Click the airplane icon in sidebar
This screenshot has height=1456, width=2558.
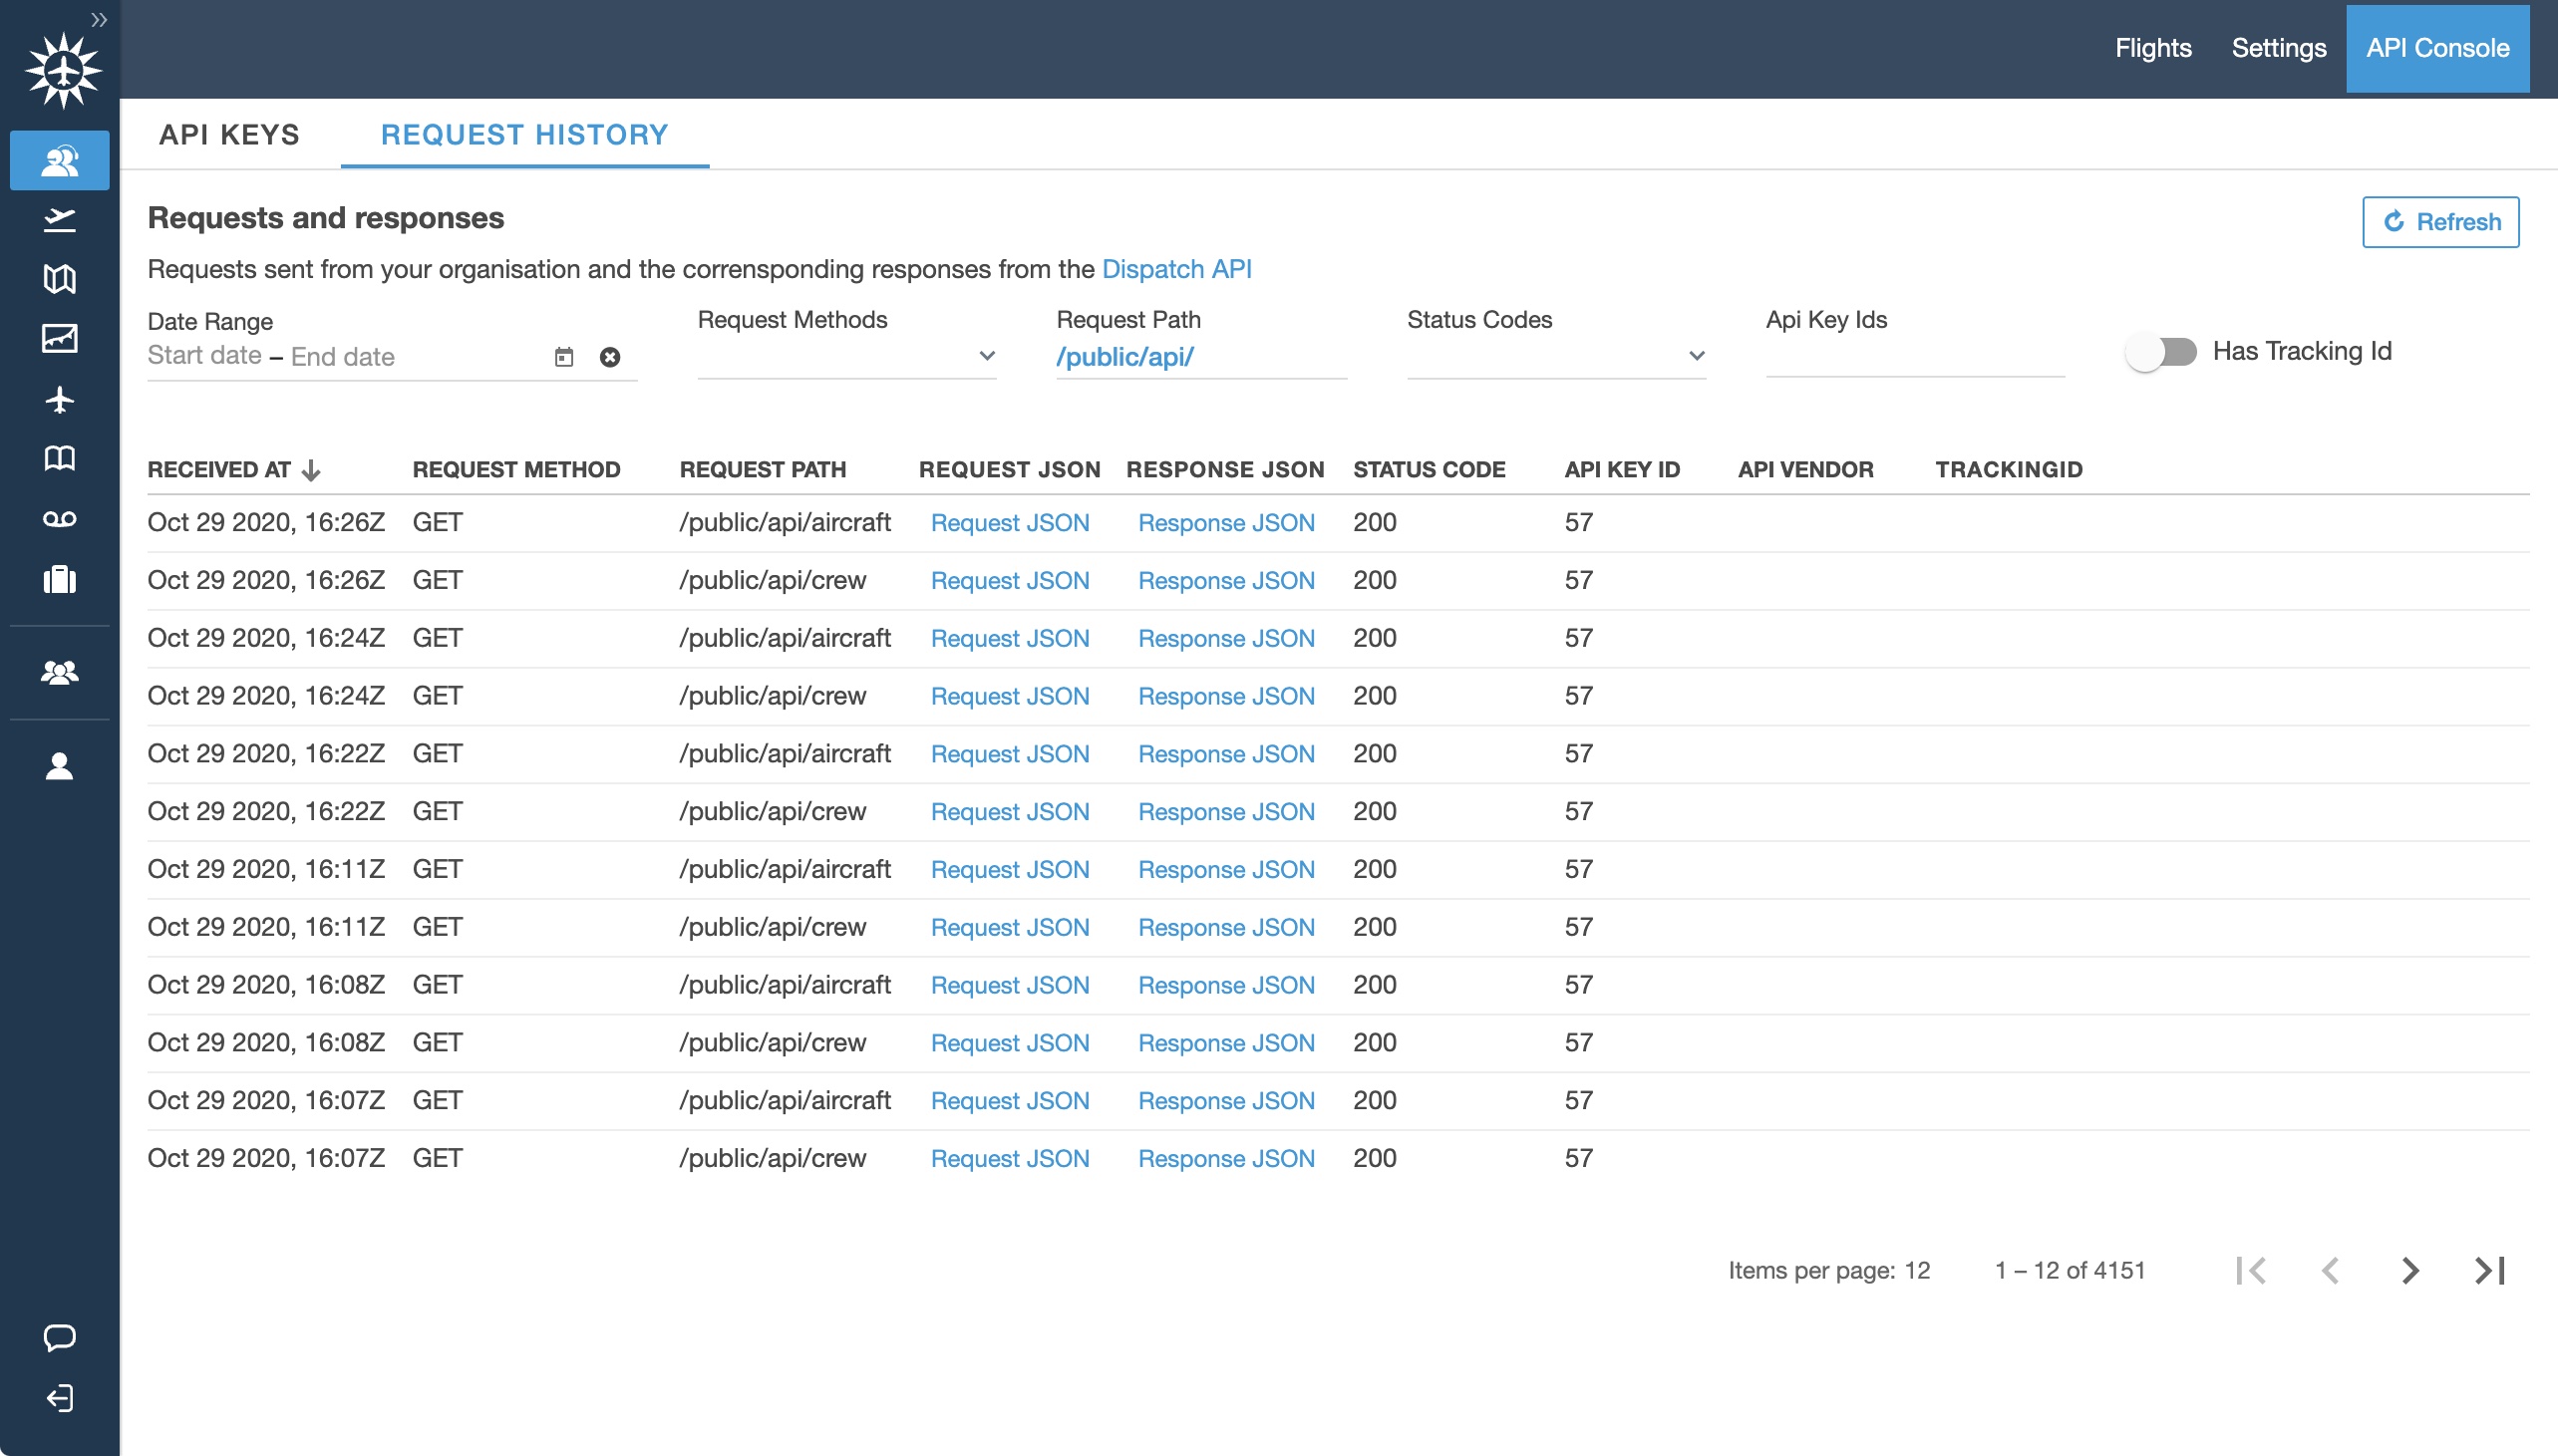pos(59,399)
